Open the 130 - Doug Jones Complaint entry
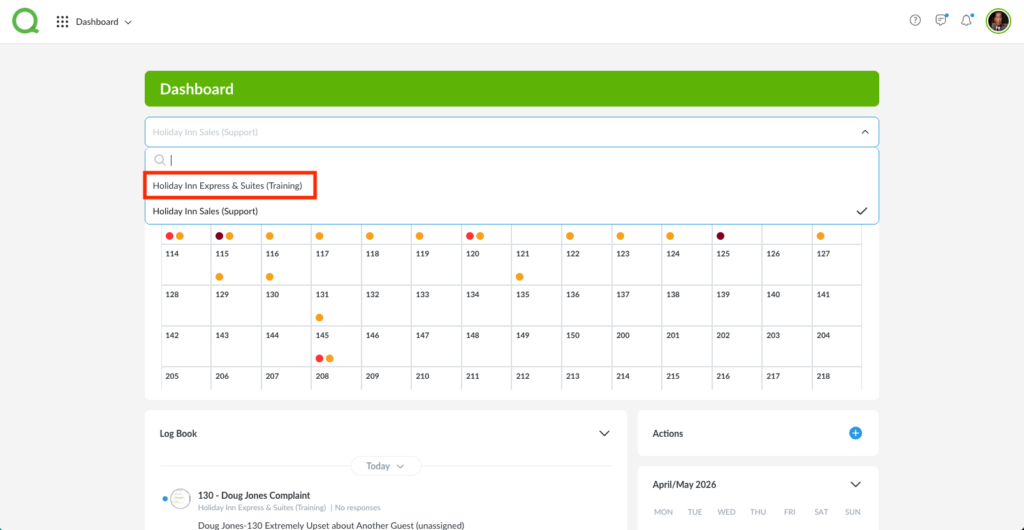Viewport: 1024px width, 530px height. [254, 495]
